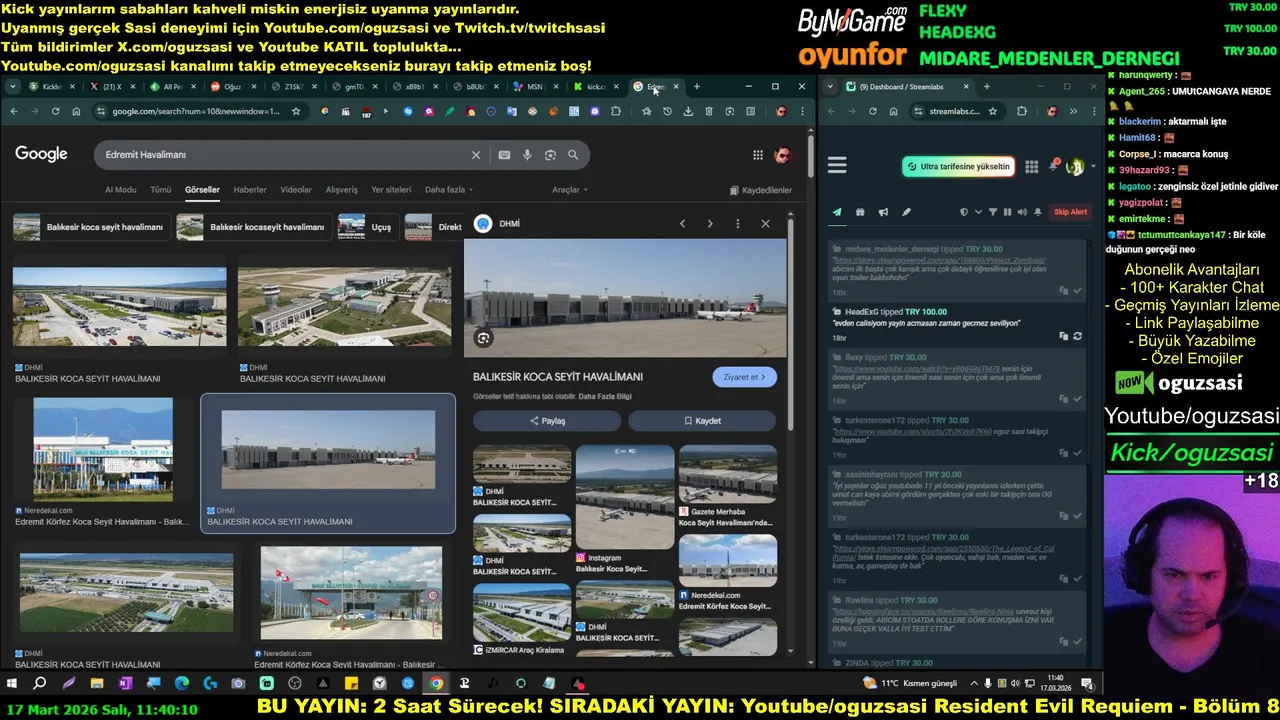Search this image with Lens on preview
Screen dimensions: 1280x720
(483, 338)
